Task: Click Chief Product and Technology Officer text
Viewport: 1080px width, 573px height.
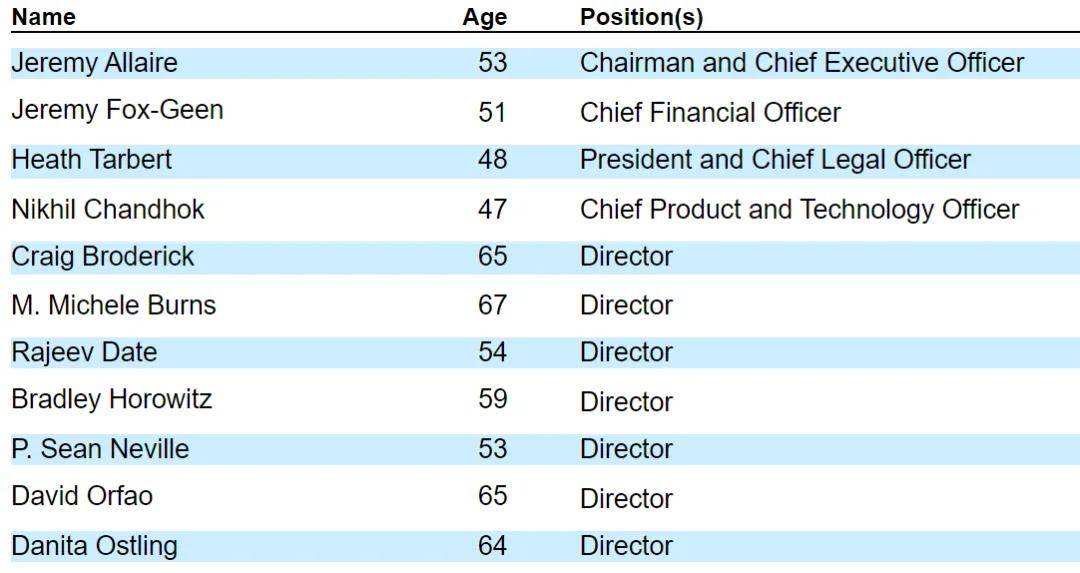Action: [799, 209]
